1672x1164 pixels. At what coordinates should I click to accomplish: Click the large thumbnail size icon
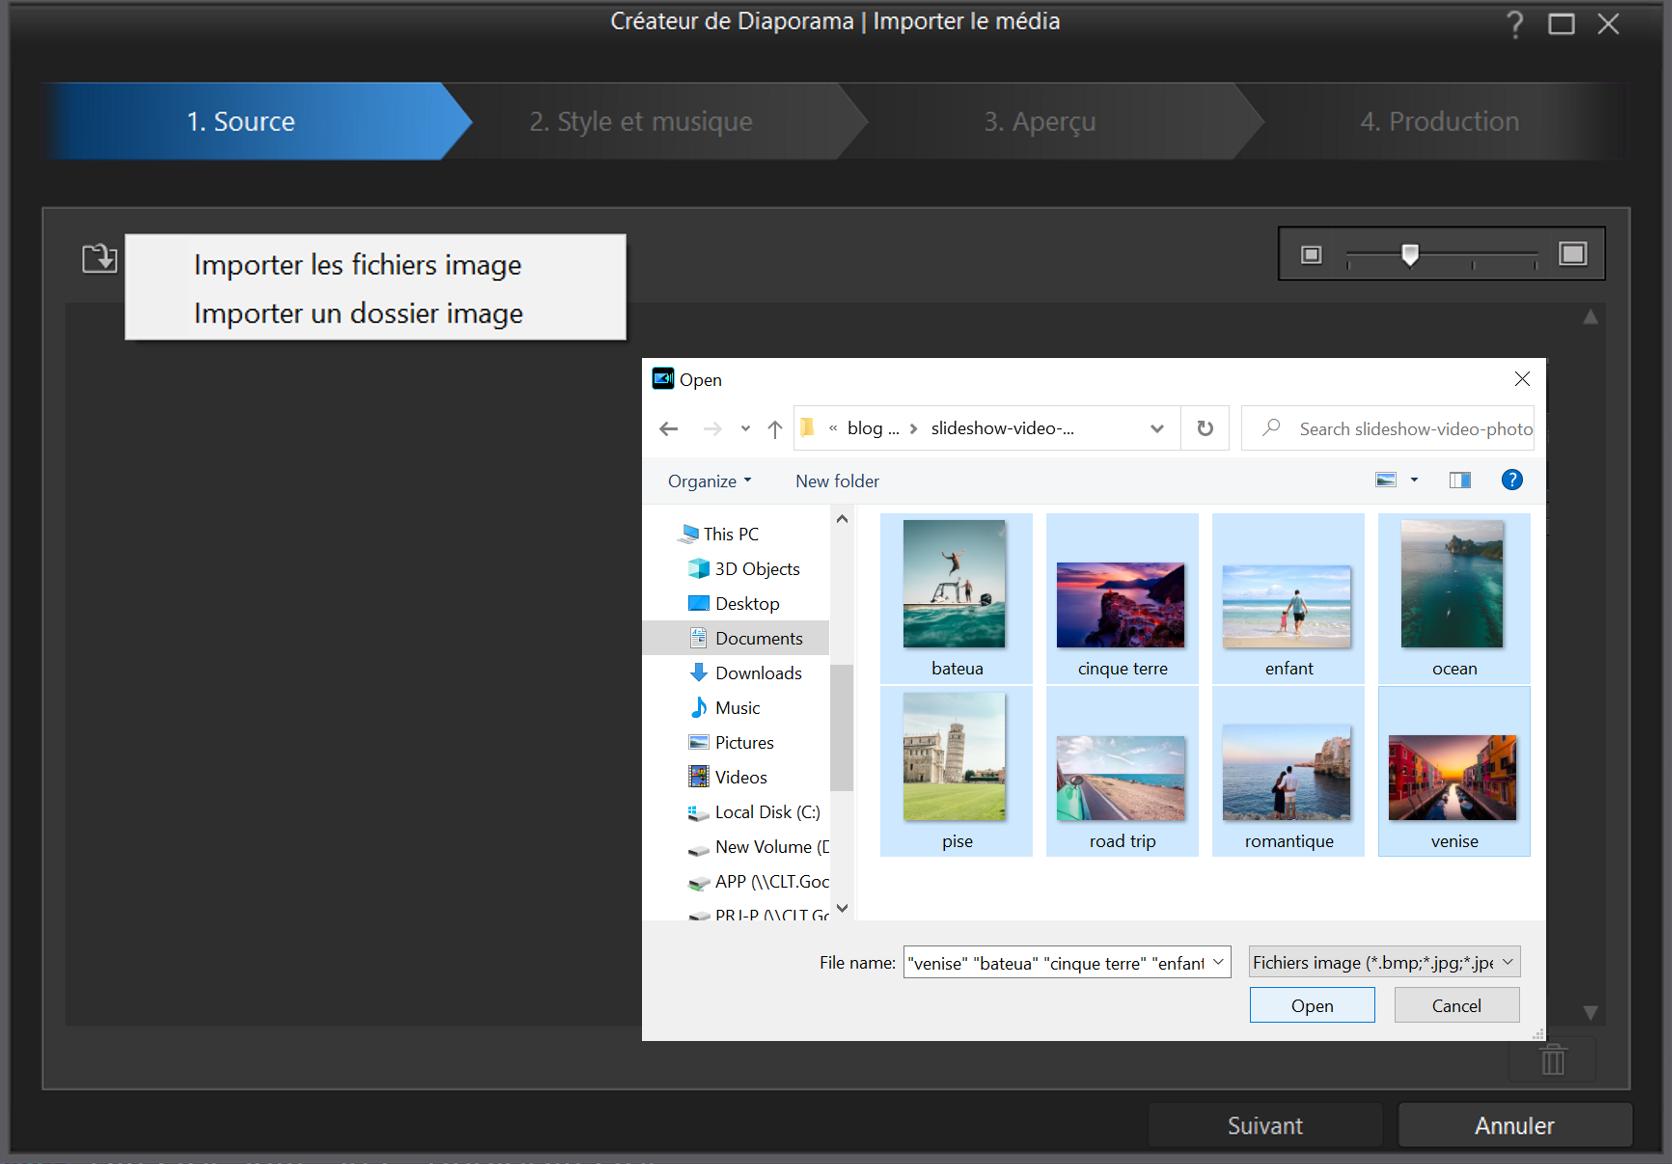pyautogui.click(x=1572, y=254)
